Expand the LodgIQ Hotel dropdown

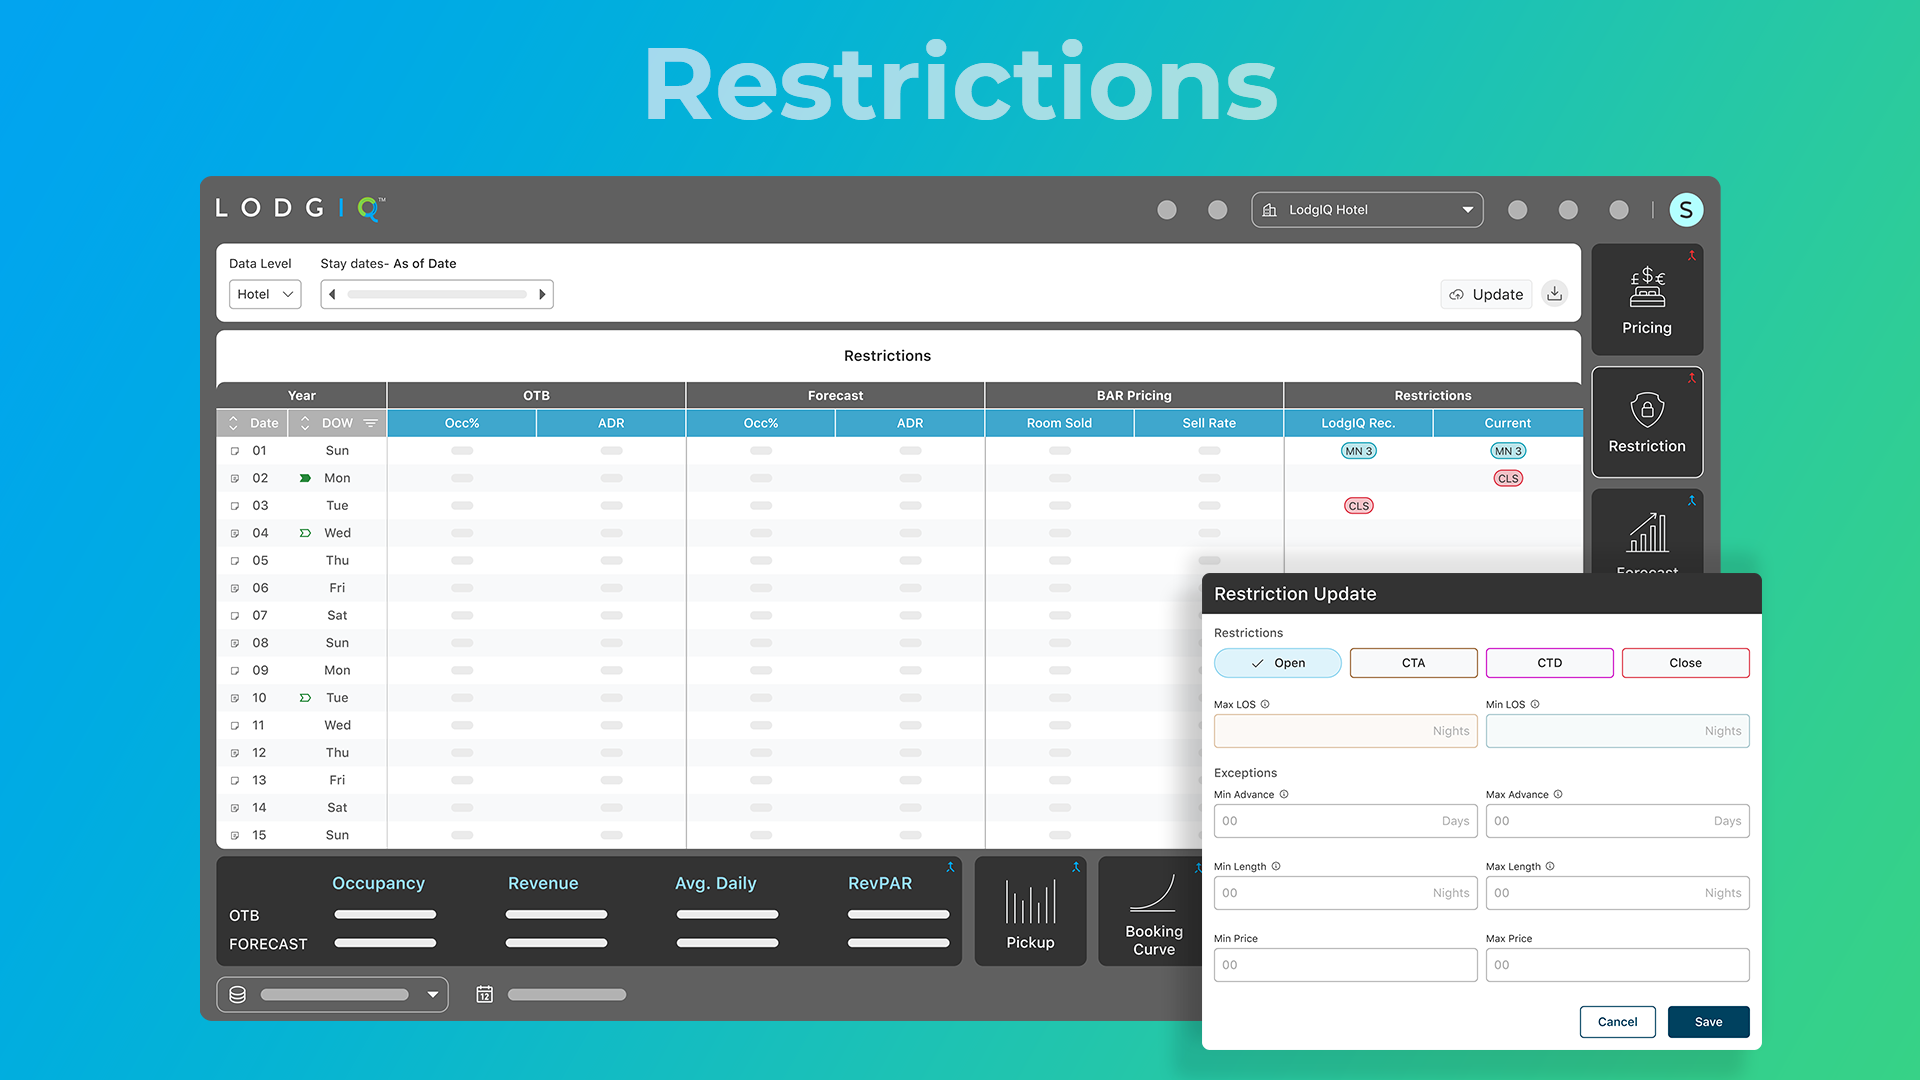pos(1366,210)
